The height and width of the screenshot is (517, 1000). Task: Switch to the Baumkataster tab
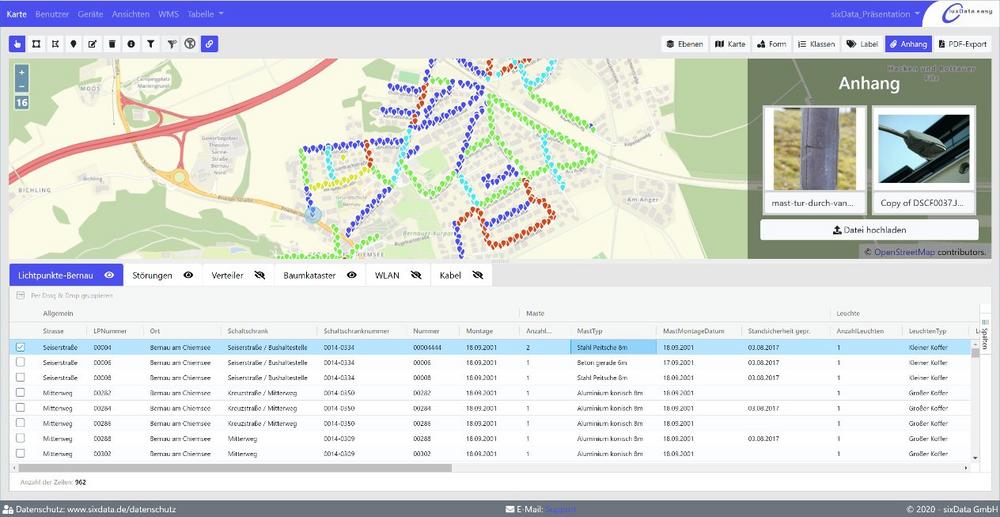coord(312,274)
